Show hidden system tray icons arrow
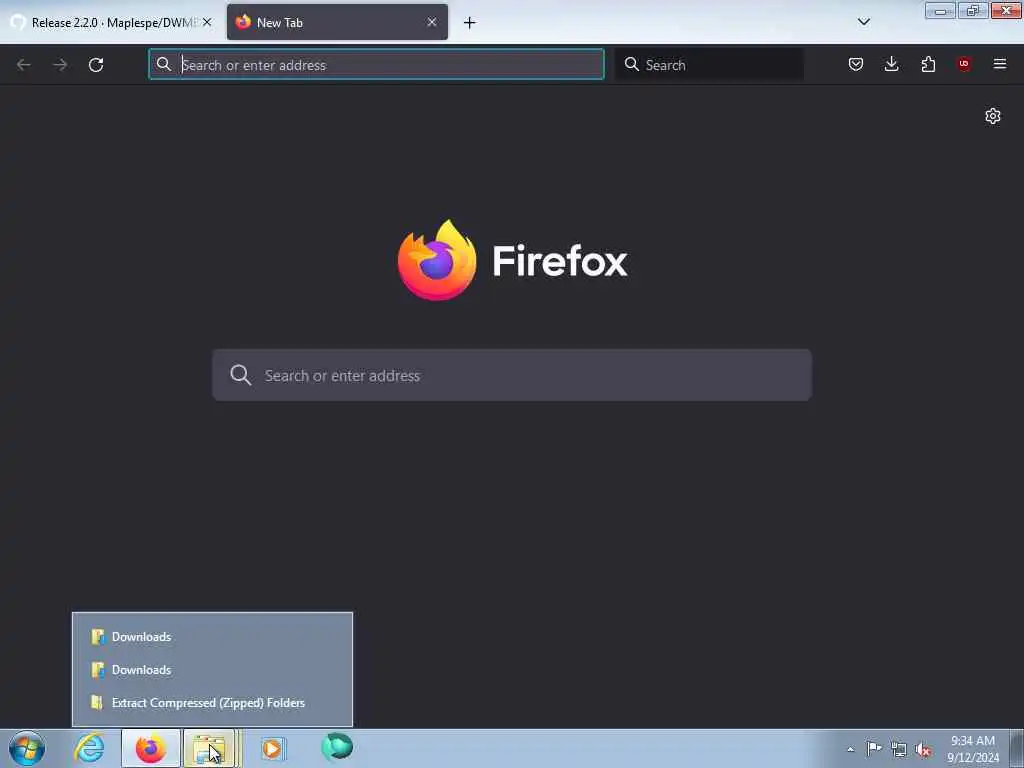 (850, 749)
